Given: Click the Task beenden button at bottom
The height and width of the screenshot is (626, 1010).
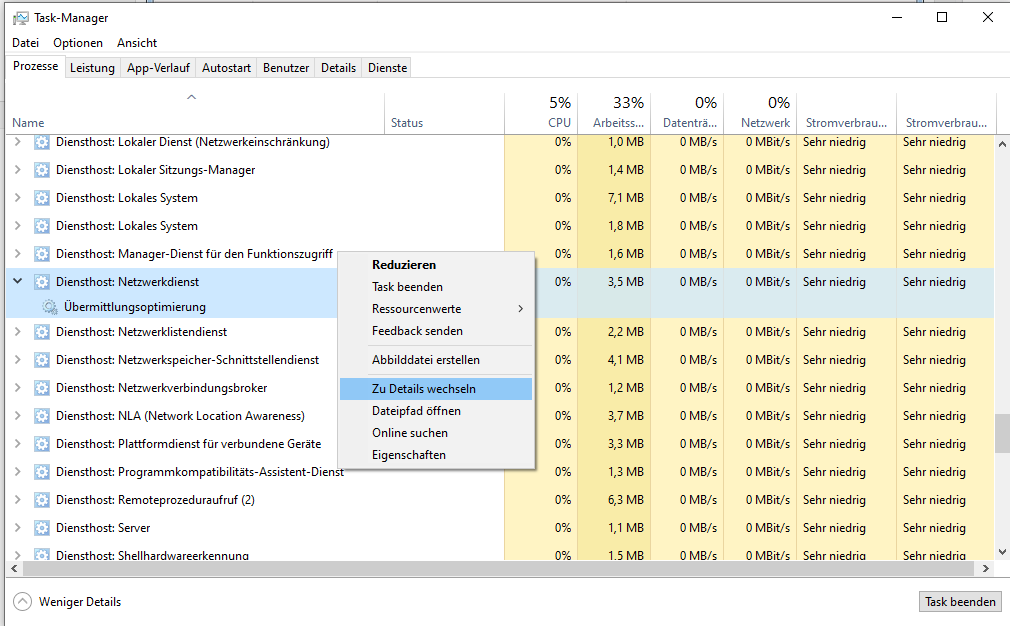Looking at the screenshot, I should pos(960,602).
